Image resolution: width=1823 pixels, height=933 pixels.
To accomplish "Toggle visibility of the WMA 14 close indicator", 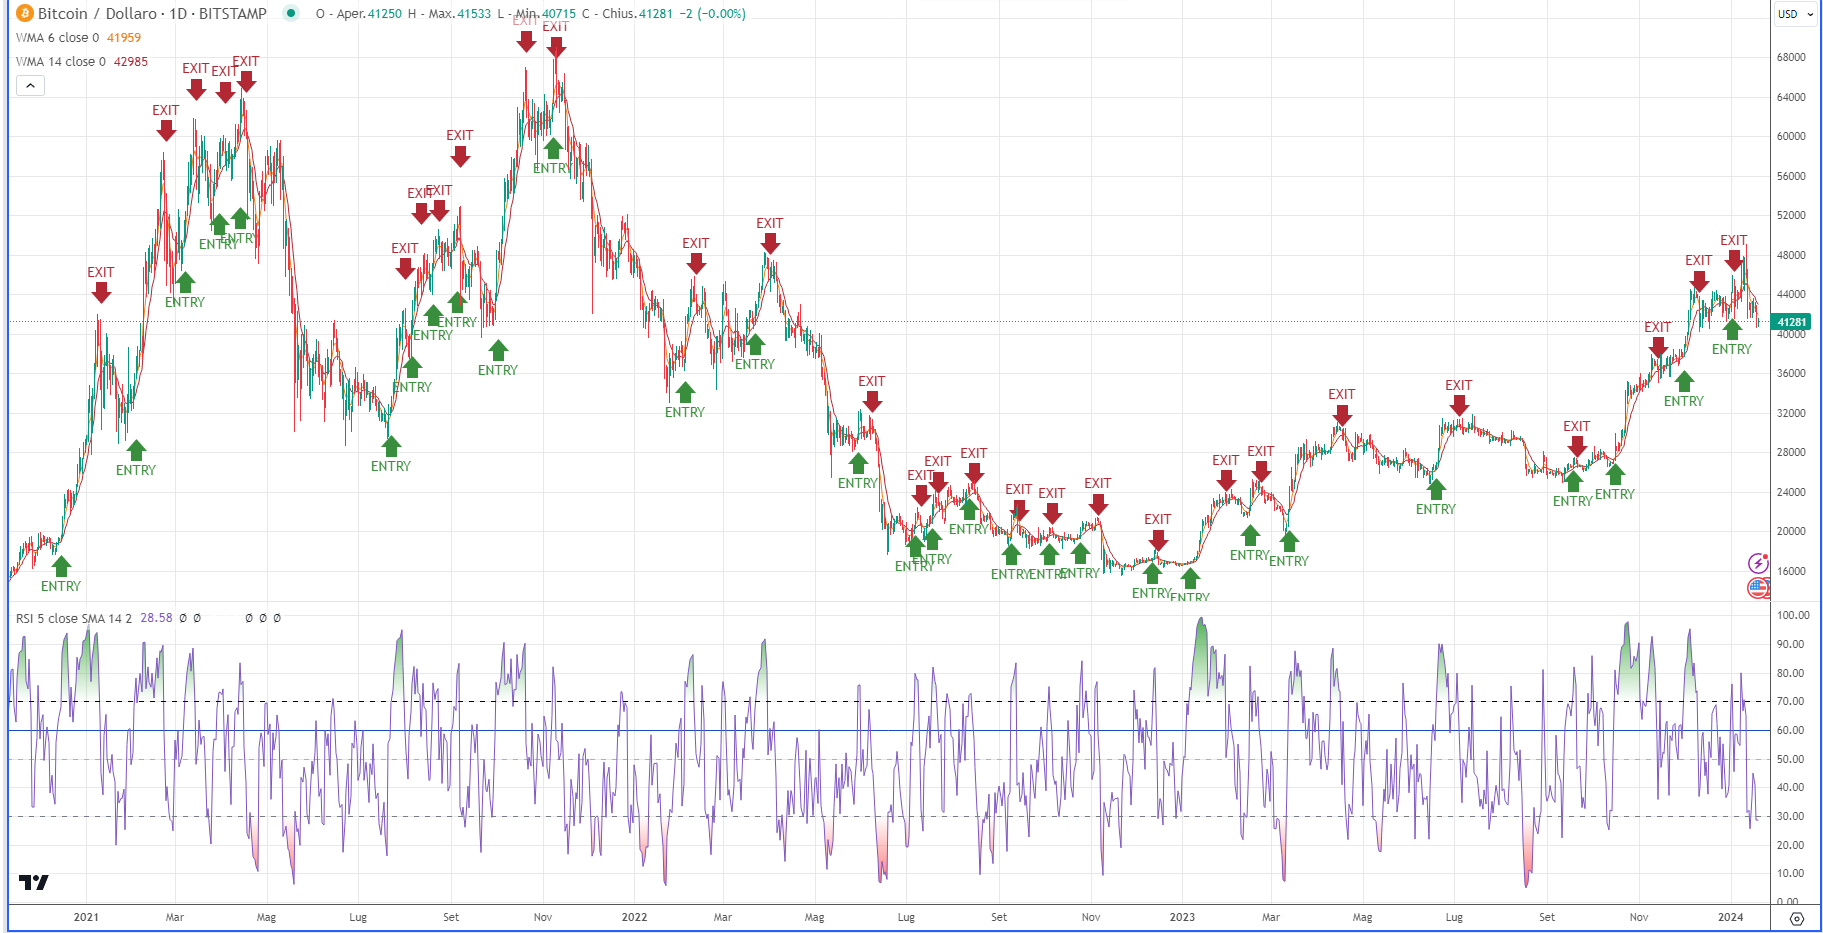I will coord(63,61).
